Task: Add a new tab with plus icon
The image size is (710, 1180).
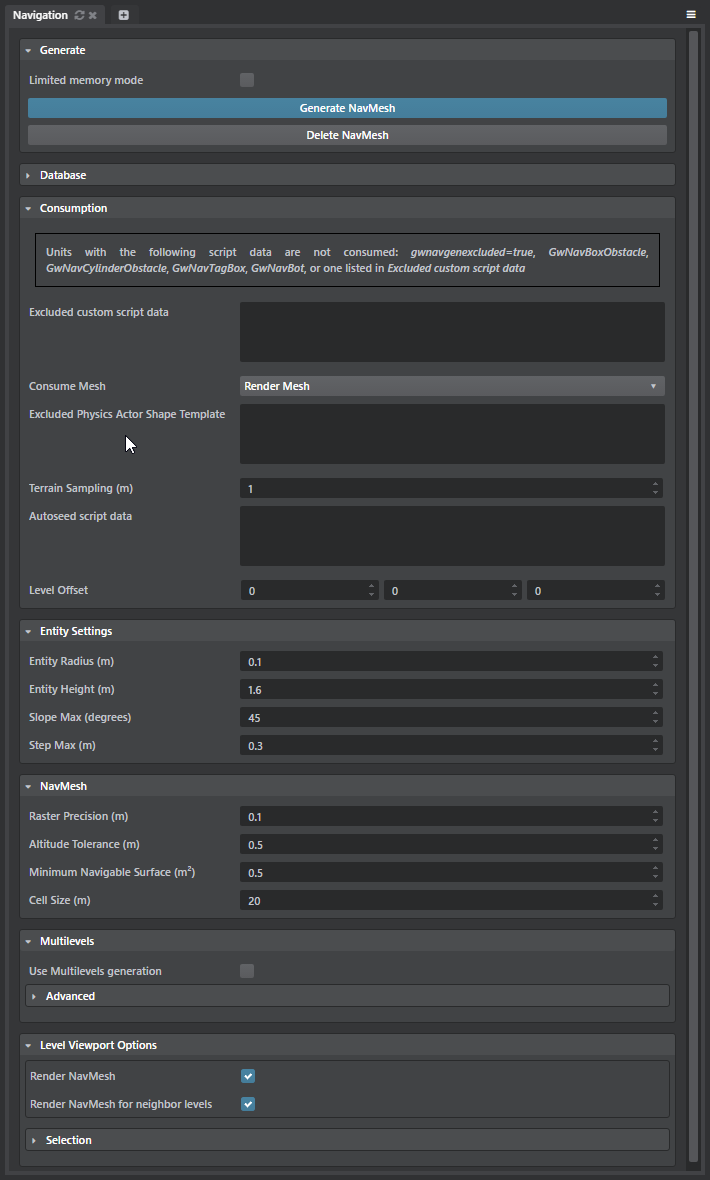Action: point(124,15)
